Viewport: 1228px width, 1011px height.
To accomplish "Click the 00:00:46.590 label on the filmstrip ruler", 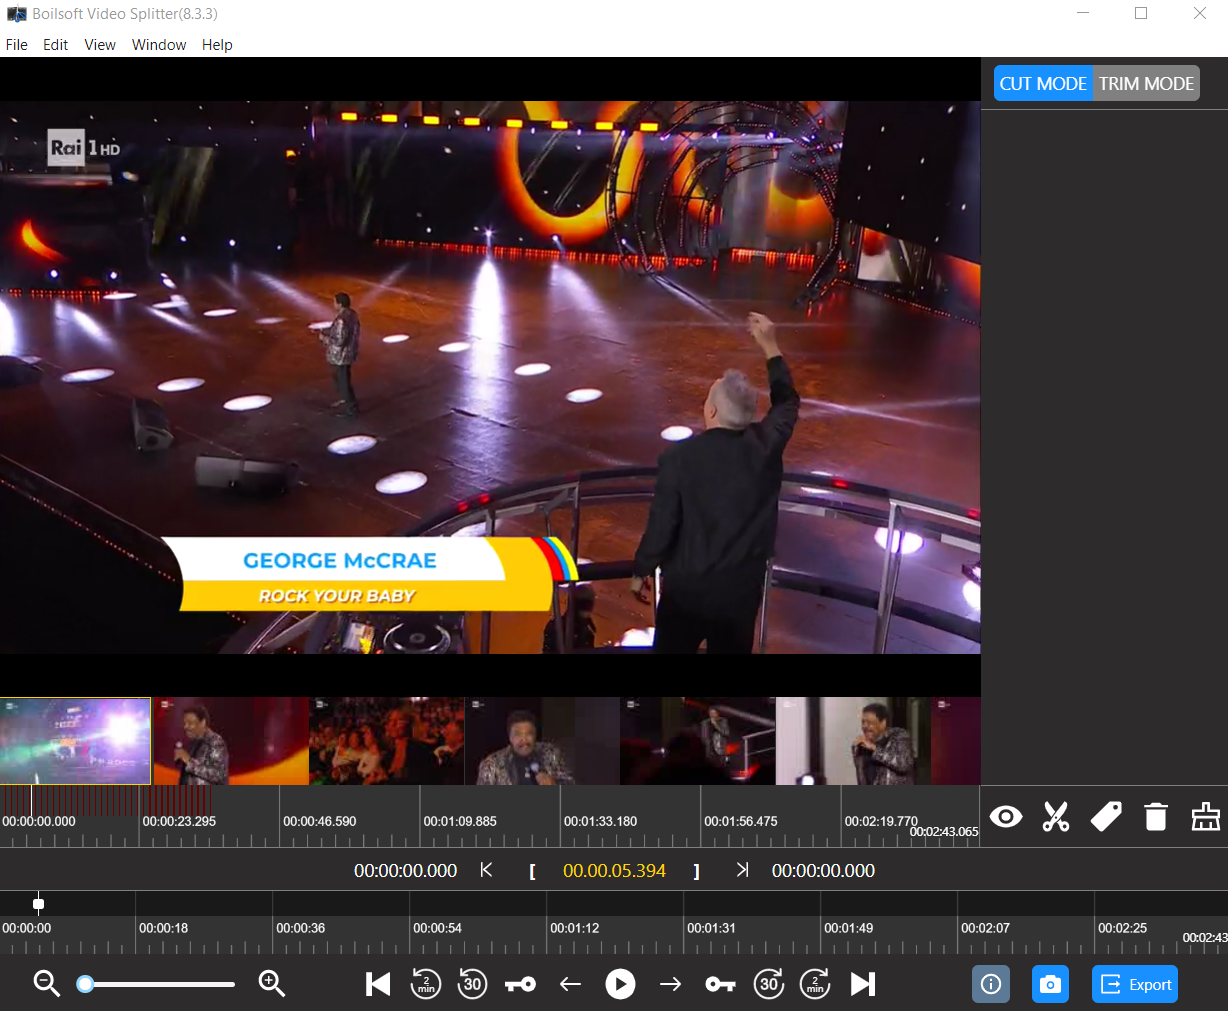I will 320,821.
